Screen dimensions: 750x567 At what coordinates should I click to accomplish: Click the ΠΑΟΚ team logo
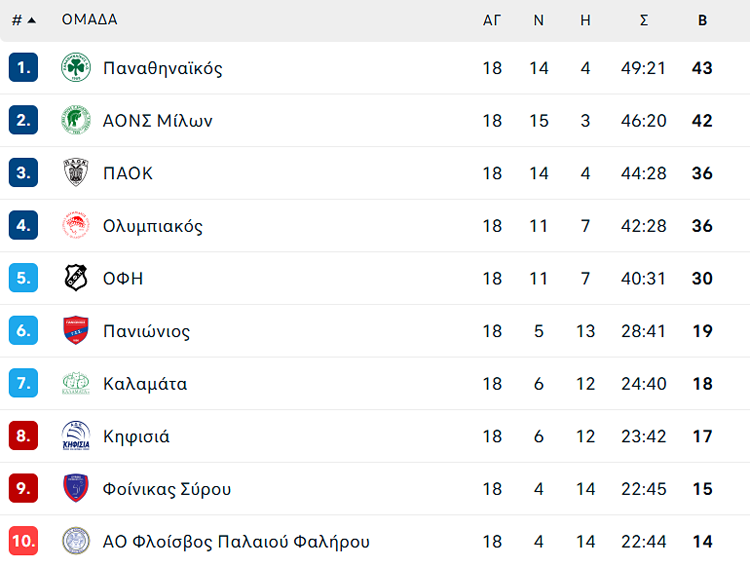click(x=76, y=173)
